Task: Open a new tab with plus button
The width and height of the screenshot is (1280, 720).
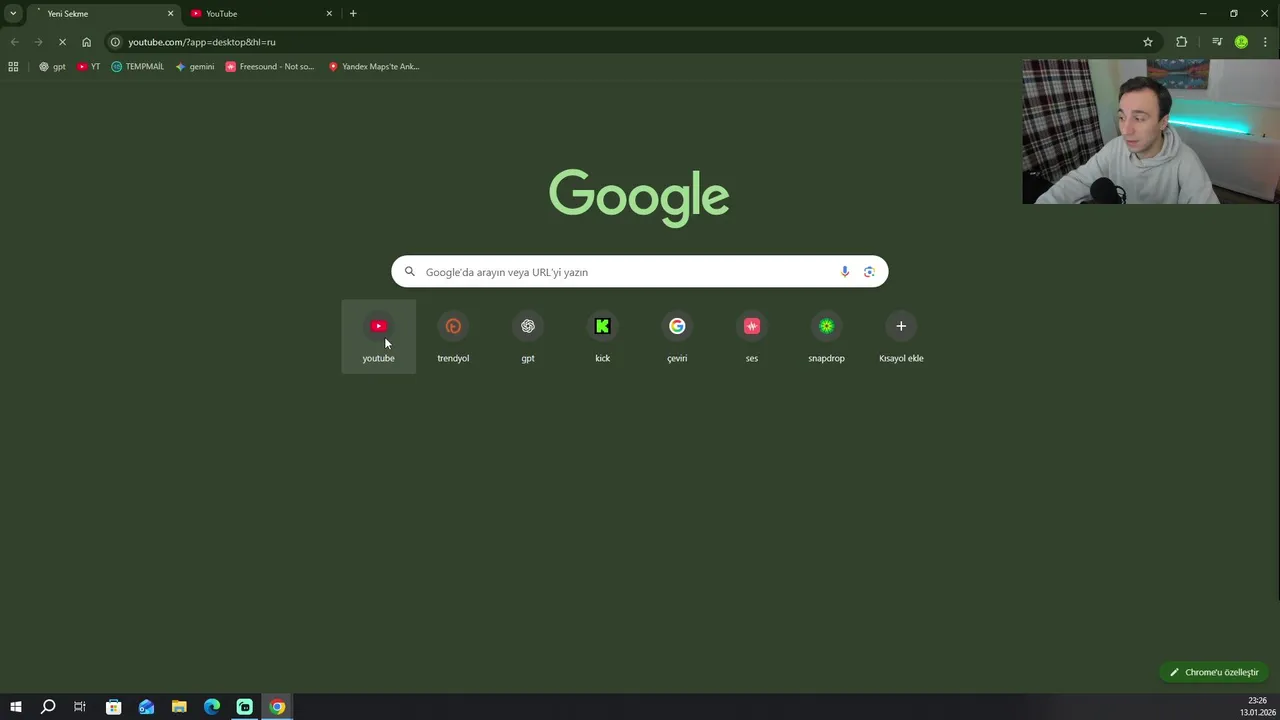Action: pyautogui.click(x=353, y=14)
